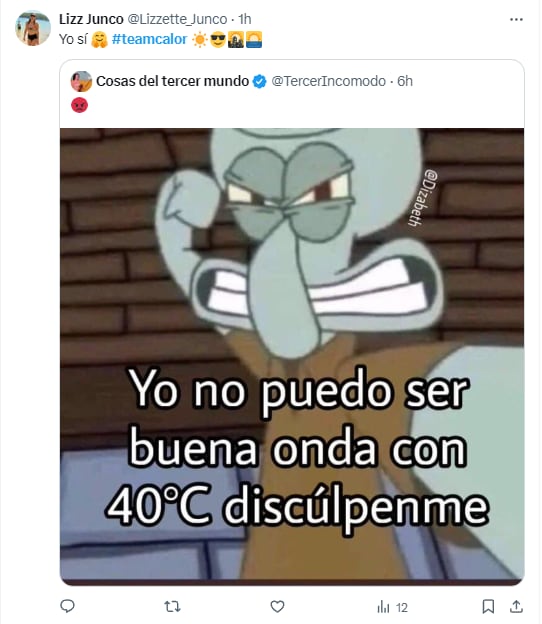View tweet analytics showing 12 views
The height and width of the screenshot is (624, 542).
392,607
